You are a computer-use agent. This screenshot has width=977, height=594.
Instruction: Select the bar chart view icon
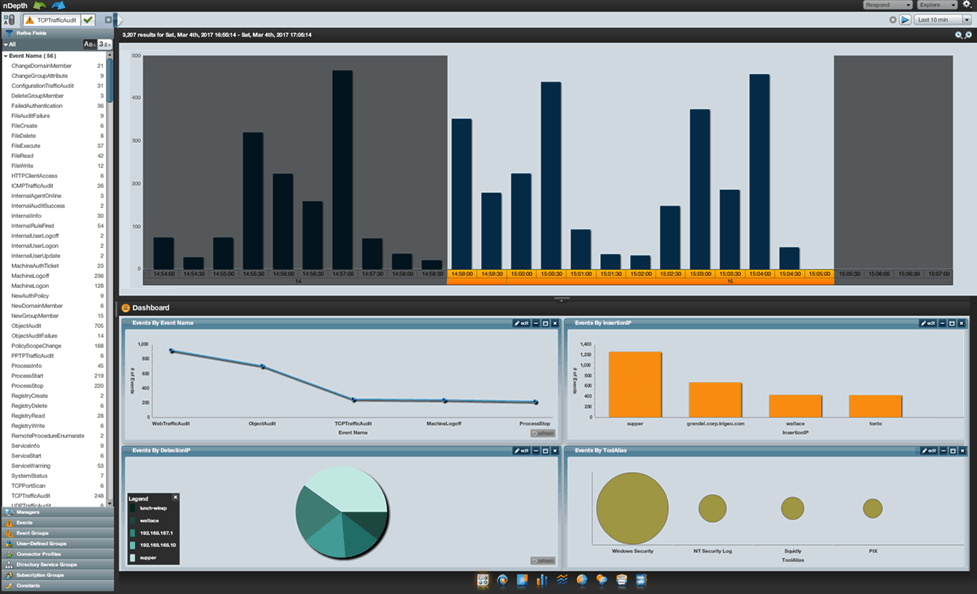pyautogui.click(x=542, y=581)
